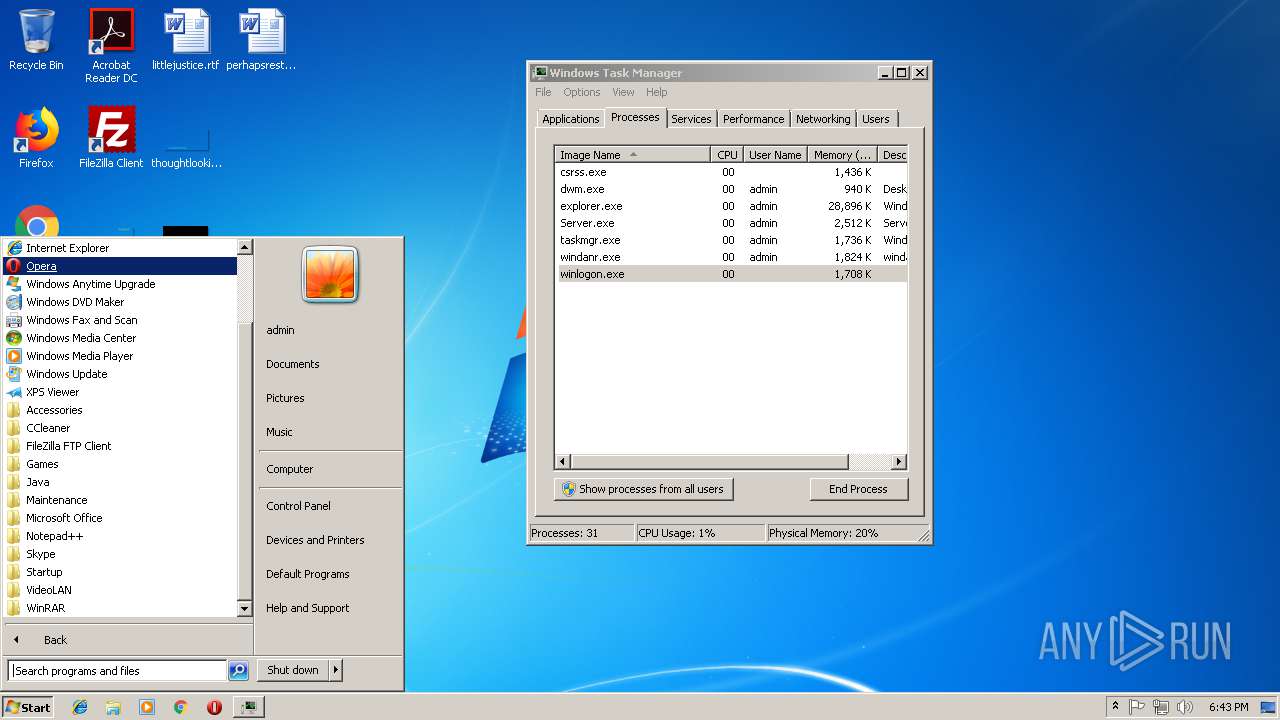Click Opera icon on taskbar
Viewport: 1280px width, 720px height.
coord(214,707)
